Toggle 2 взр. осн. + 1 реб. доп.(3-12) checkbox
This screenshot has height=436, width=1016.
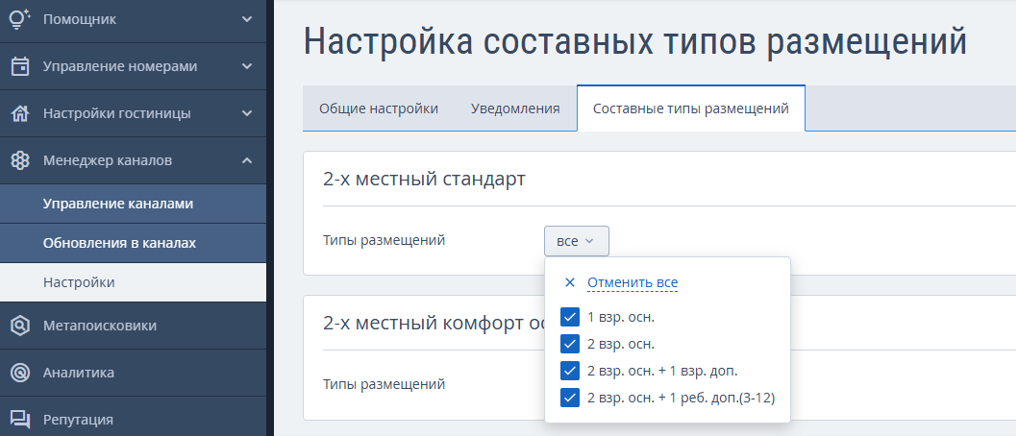tap(570, 398)
